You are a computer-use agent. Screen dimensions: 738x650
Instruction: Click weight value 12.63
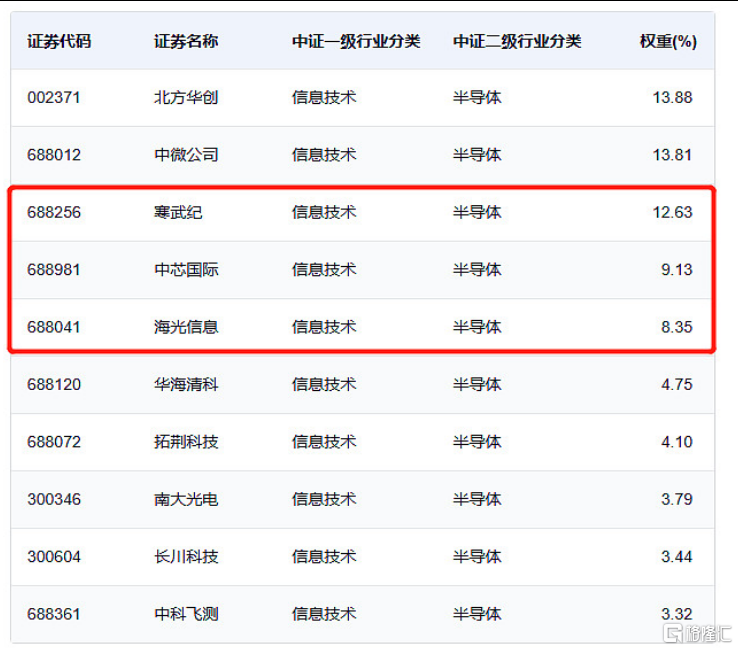coord(672,212)
